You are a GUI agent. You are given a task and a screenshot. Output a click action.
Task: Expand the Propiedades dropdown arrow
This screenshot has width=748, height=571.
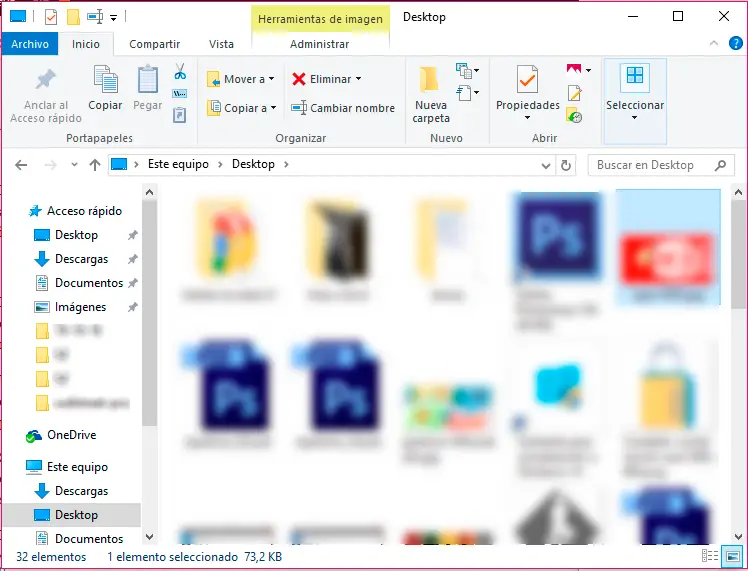527,117
